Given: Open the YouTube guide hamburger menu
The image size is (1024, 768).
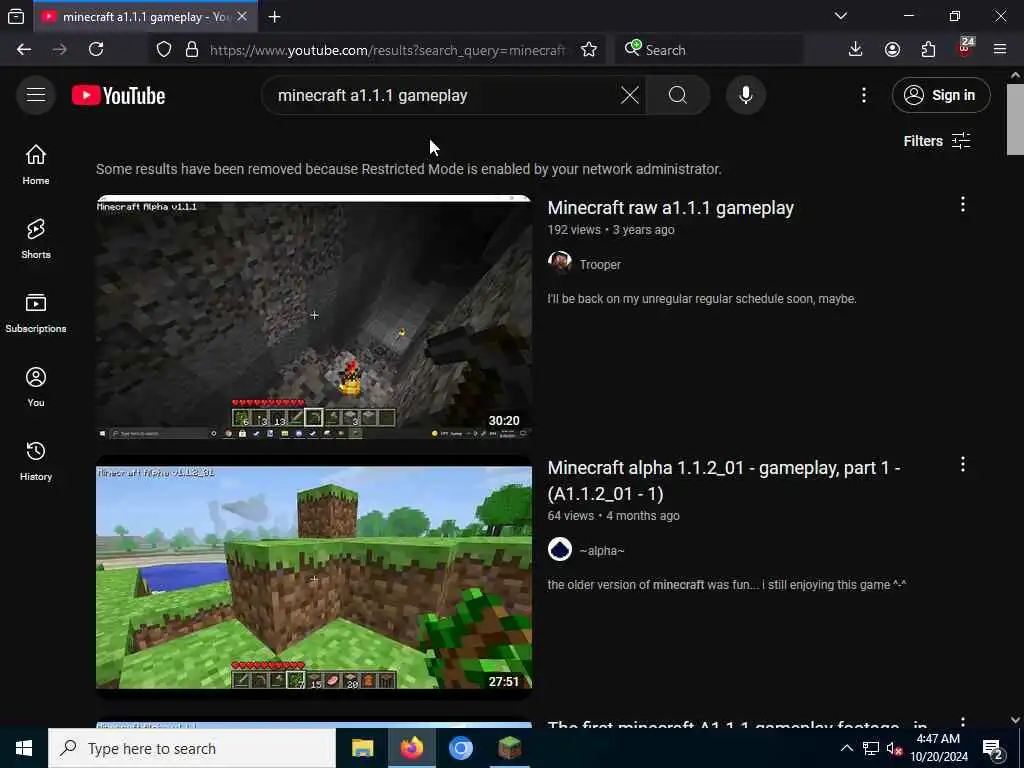Looking at the screenshot, I should point(36,95).
